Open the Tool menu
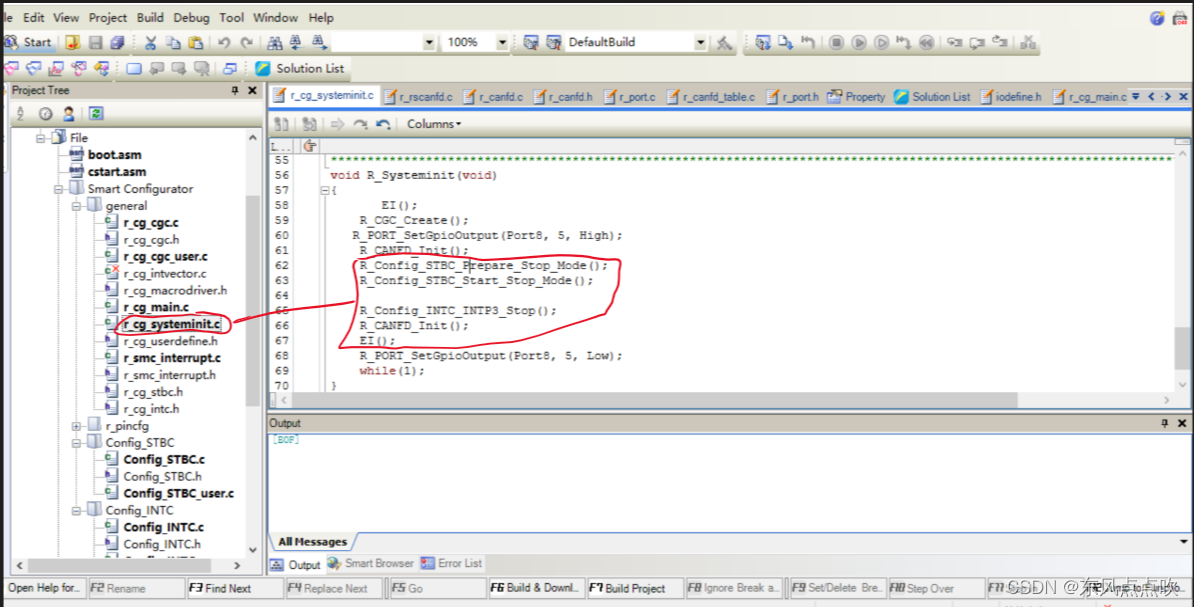Image resolution: width=1194 pixels, height=607 pixels. click(231, 18)
